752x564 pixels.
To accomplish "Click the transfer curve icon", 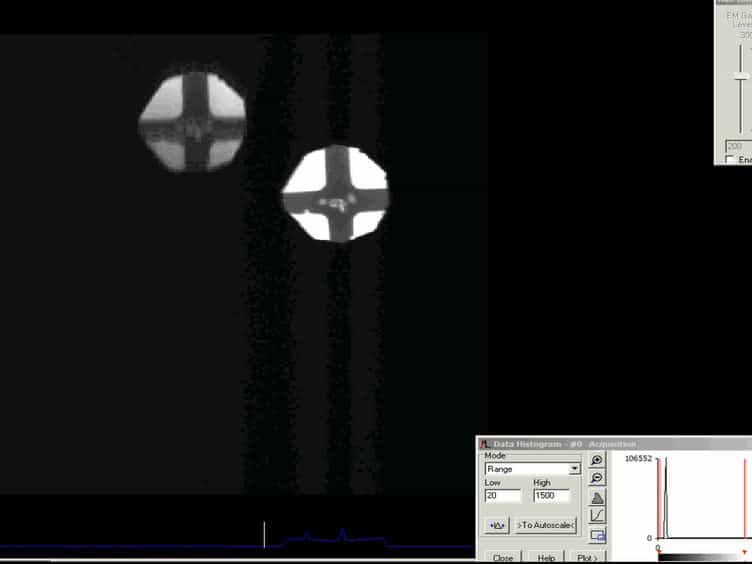I will pos(597,516).
